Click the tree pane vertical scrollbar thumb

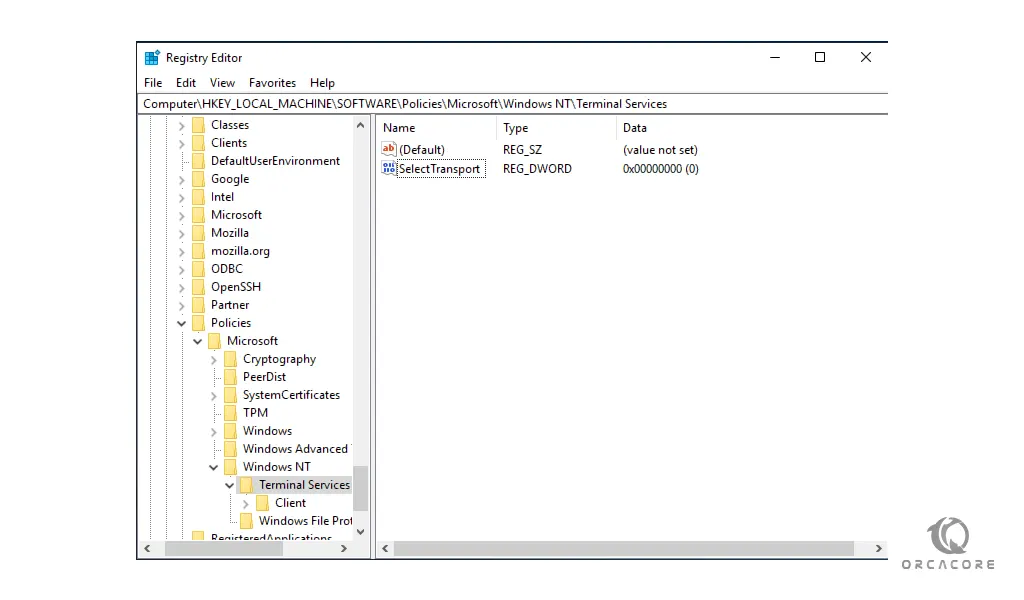pyautogui.click(x=360, y=488)
